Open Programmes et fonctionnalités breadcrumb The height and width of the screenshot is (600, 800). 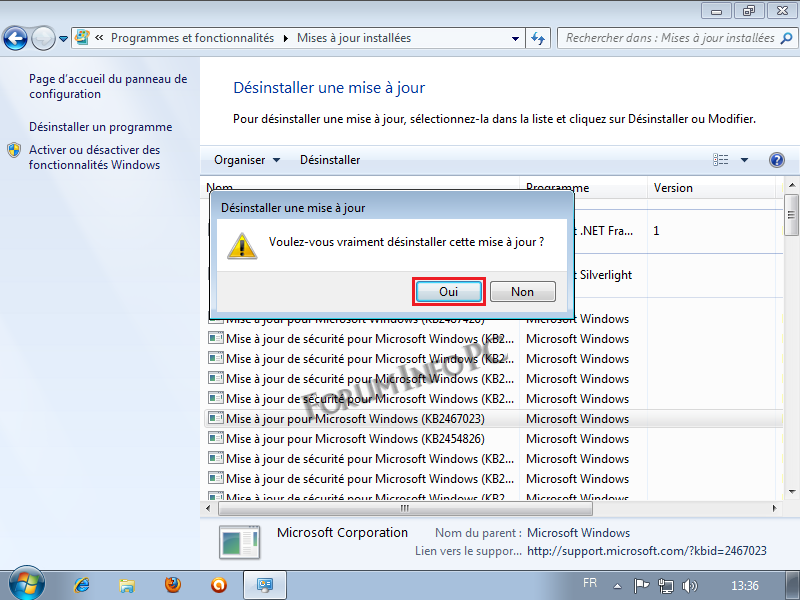[x=192, y=38]
